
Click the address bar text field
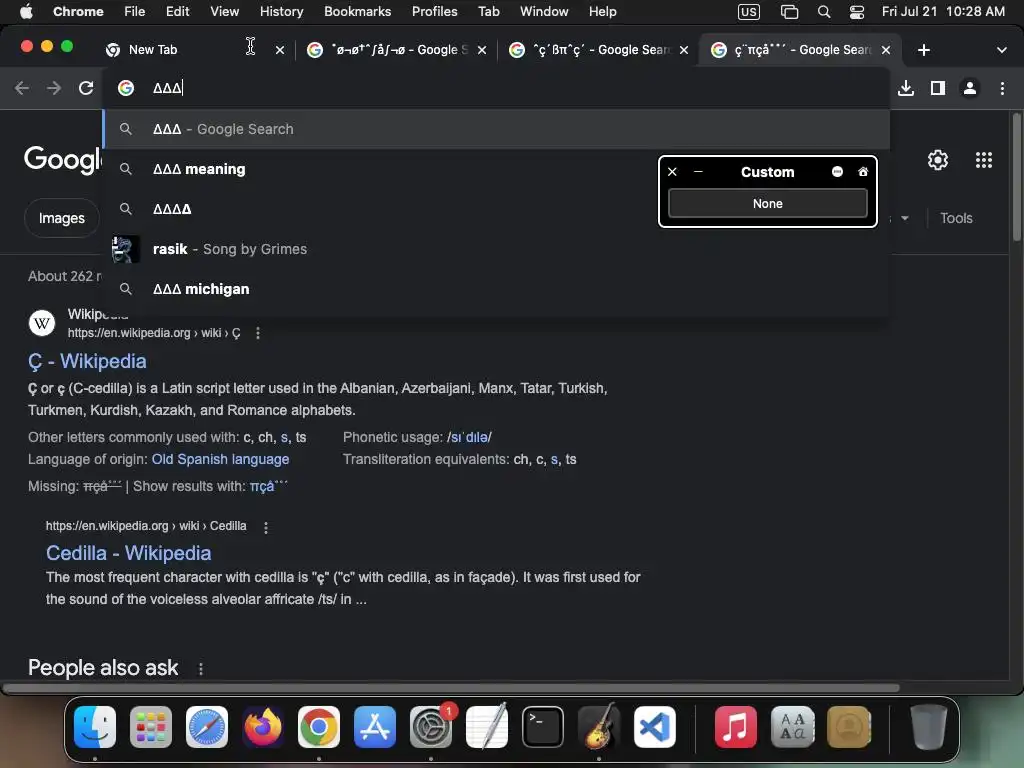coord(496,88)
